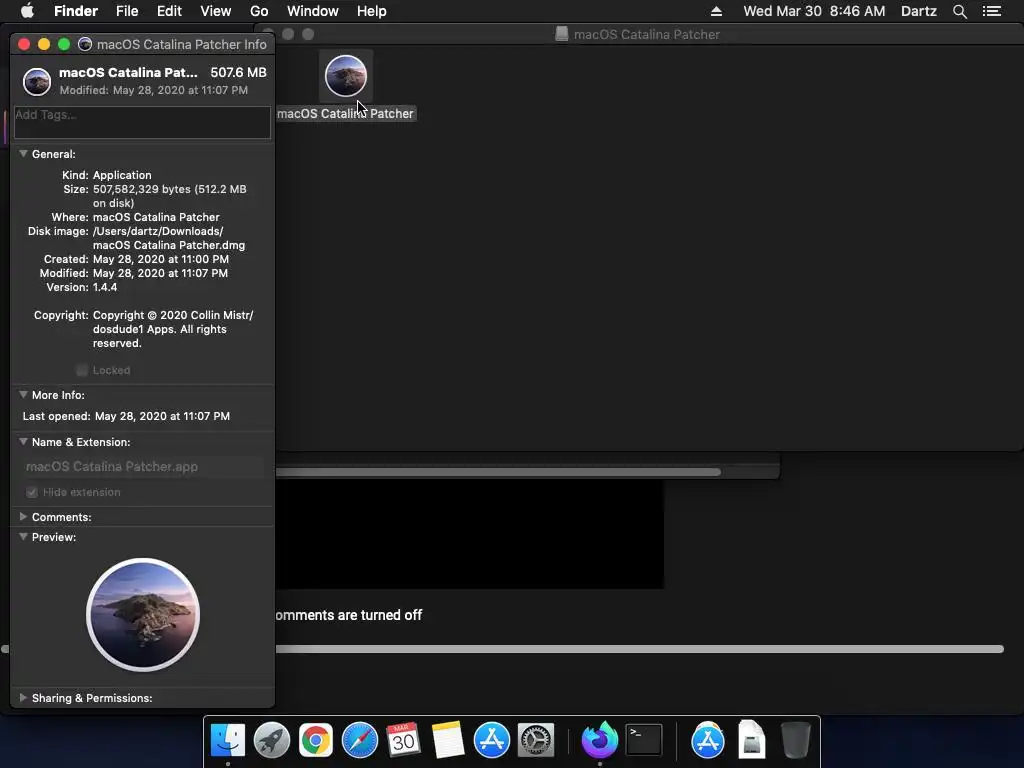
Task: Open the Finder menu
Action: pyautogui.click(x=76, y=11)
